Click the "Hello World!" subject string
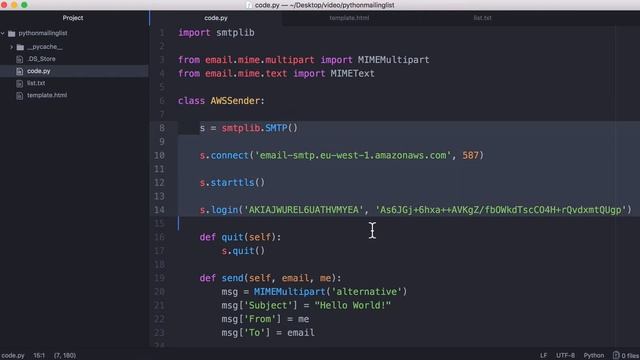The height and width of the screenshot is (360, 640). click(353, 305)
